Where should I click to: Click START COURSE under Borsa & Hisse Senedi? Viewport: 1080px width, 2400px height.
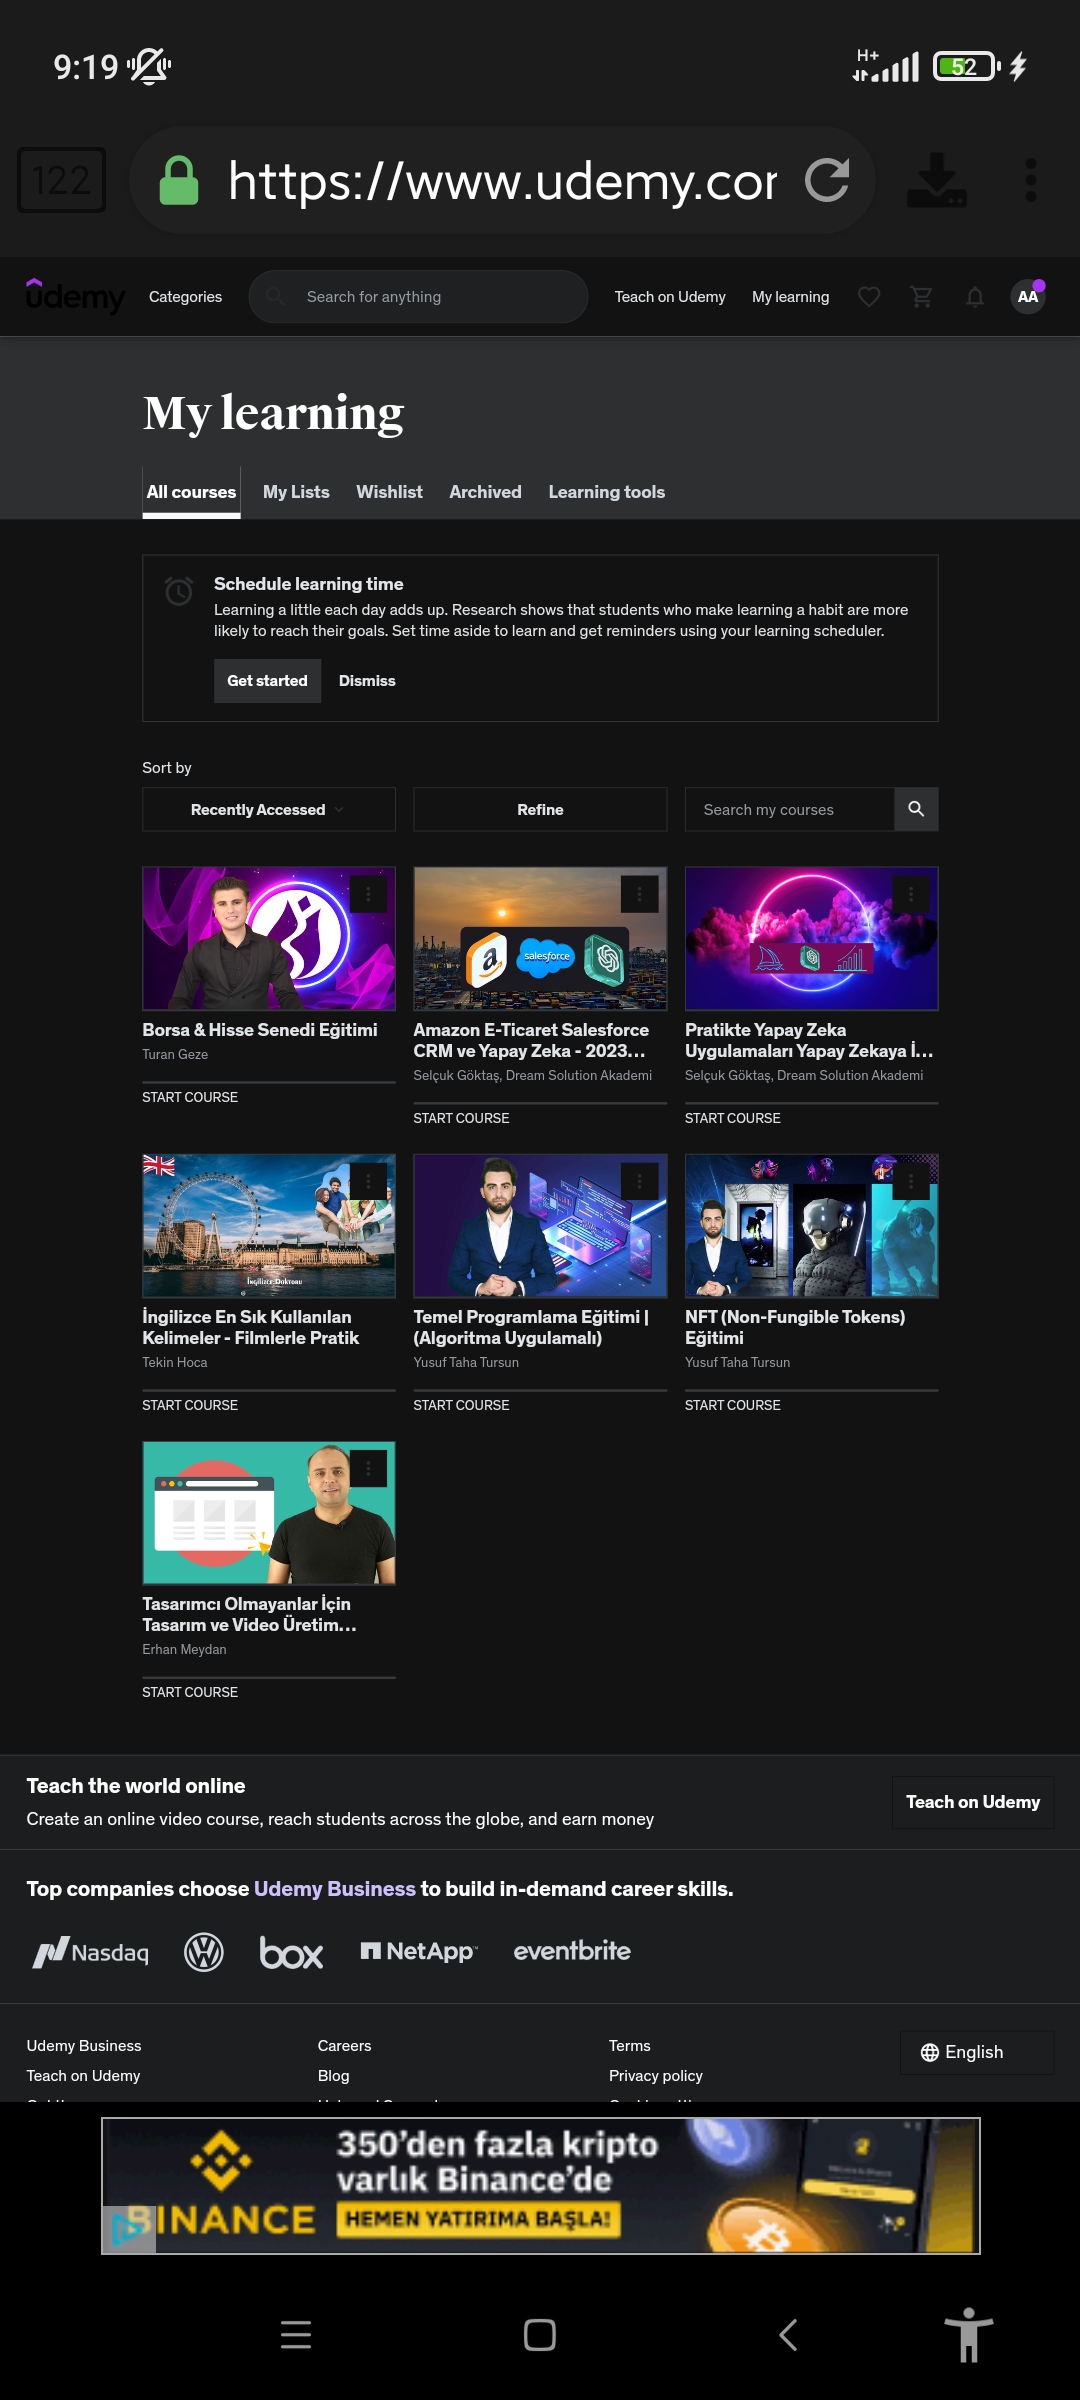point(190,1098)
